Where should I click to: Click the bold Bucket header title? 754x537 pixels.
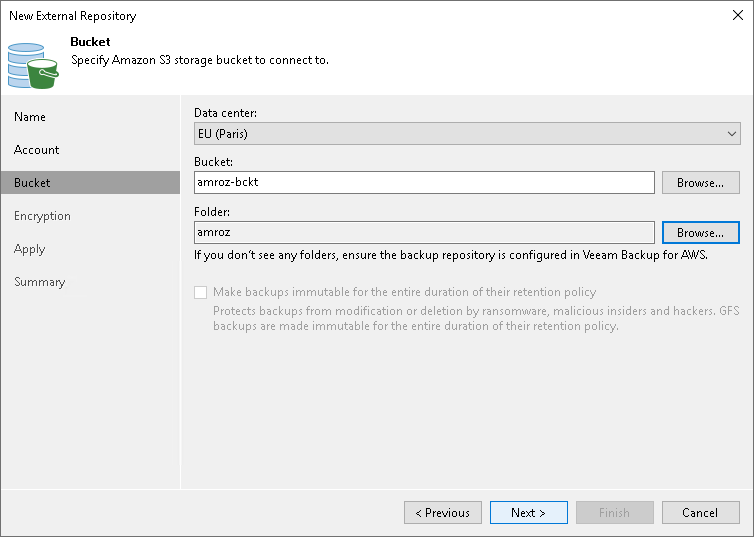[x=89, y=43]
